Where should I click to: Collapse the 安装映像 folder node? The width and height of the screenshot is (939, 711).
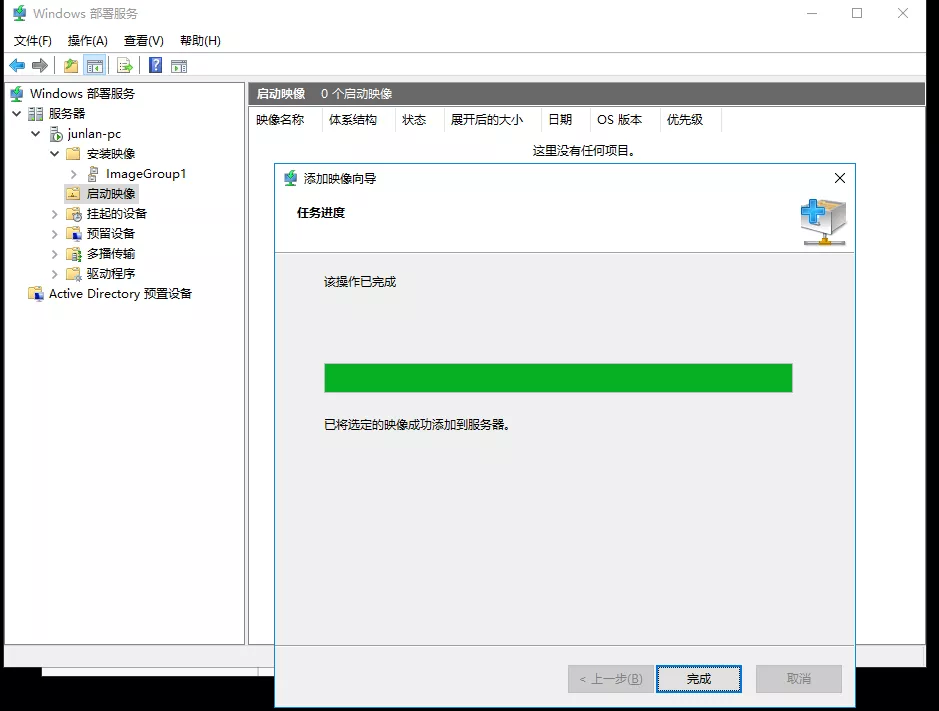55,154
